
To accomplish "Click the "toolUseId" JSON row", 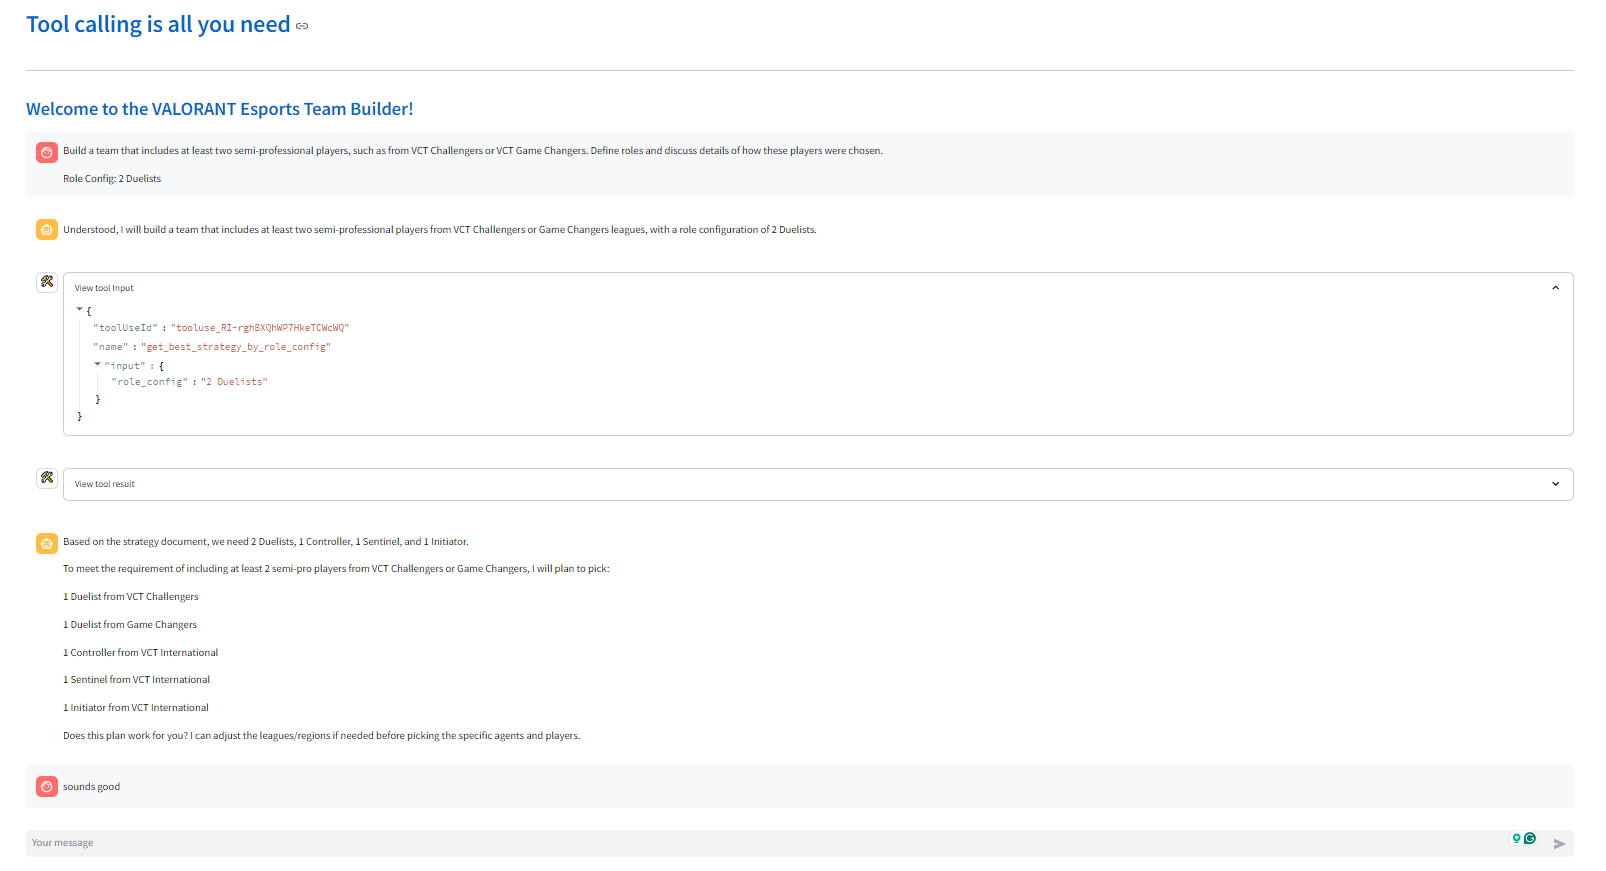I will pos(221,328).
